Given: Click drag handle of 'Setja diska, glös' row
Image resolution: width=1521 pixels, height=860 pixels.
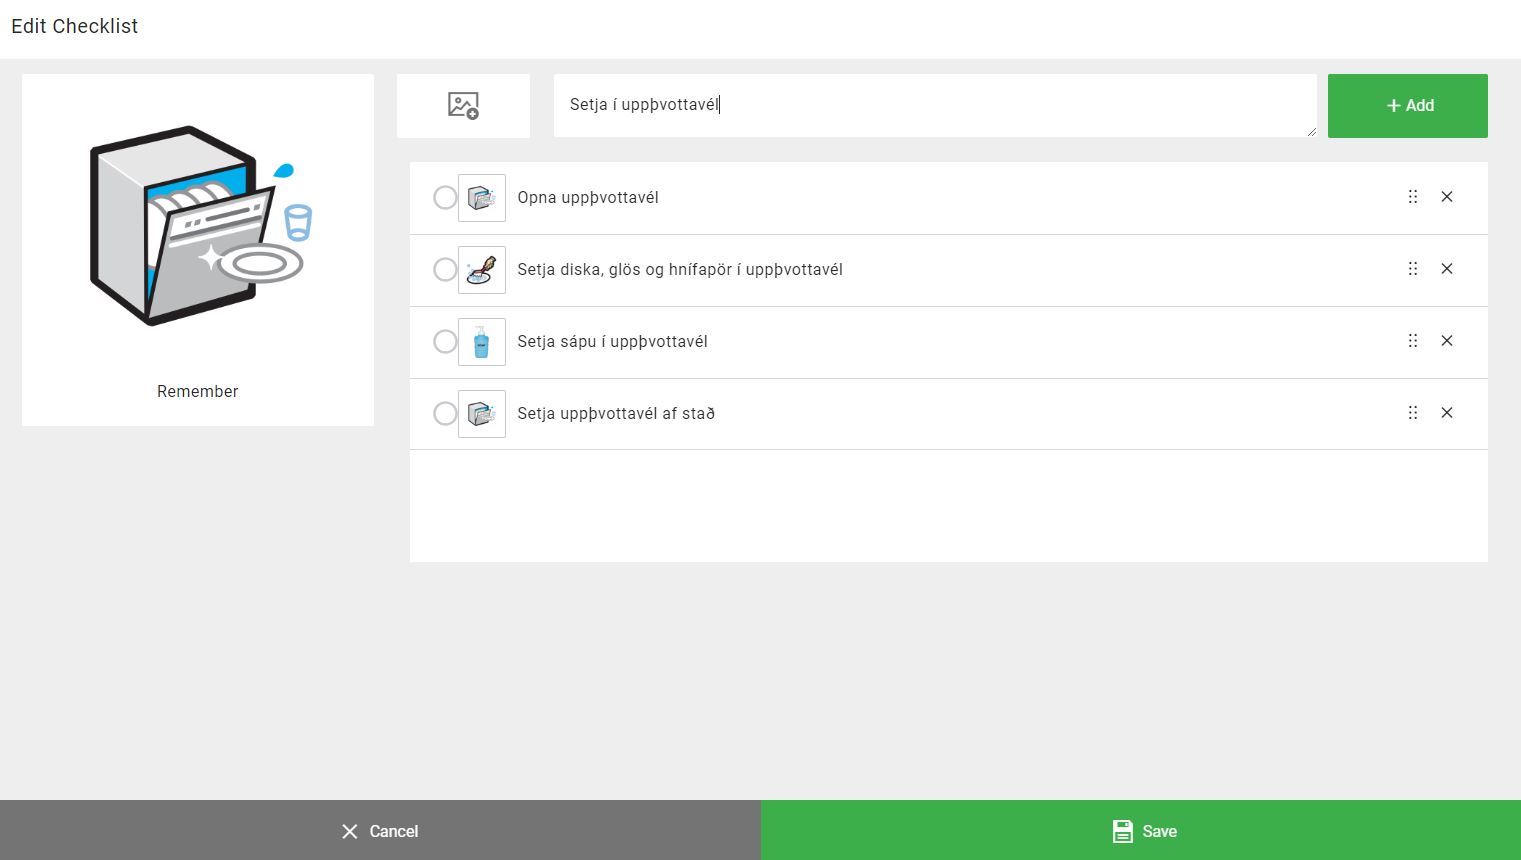Looking at the screenshot, I should tap(1412, 269).
